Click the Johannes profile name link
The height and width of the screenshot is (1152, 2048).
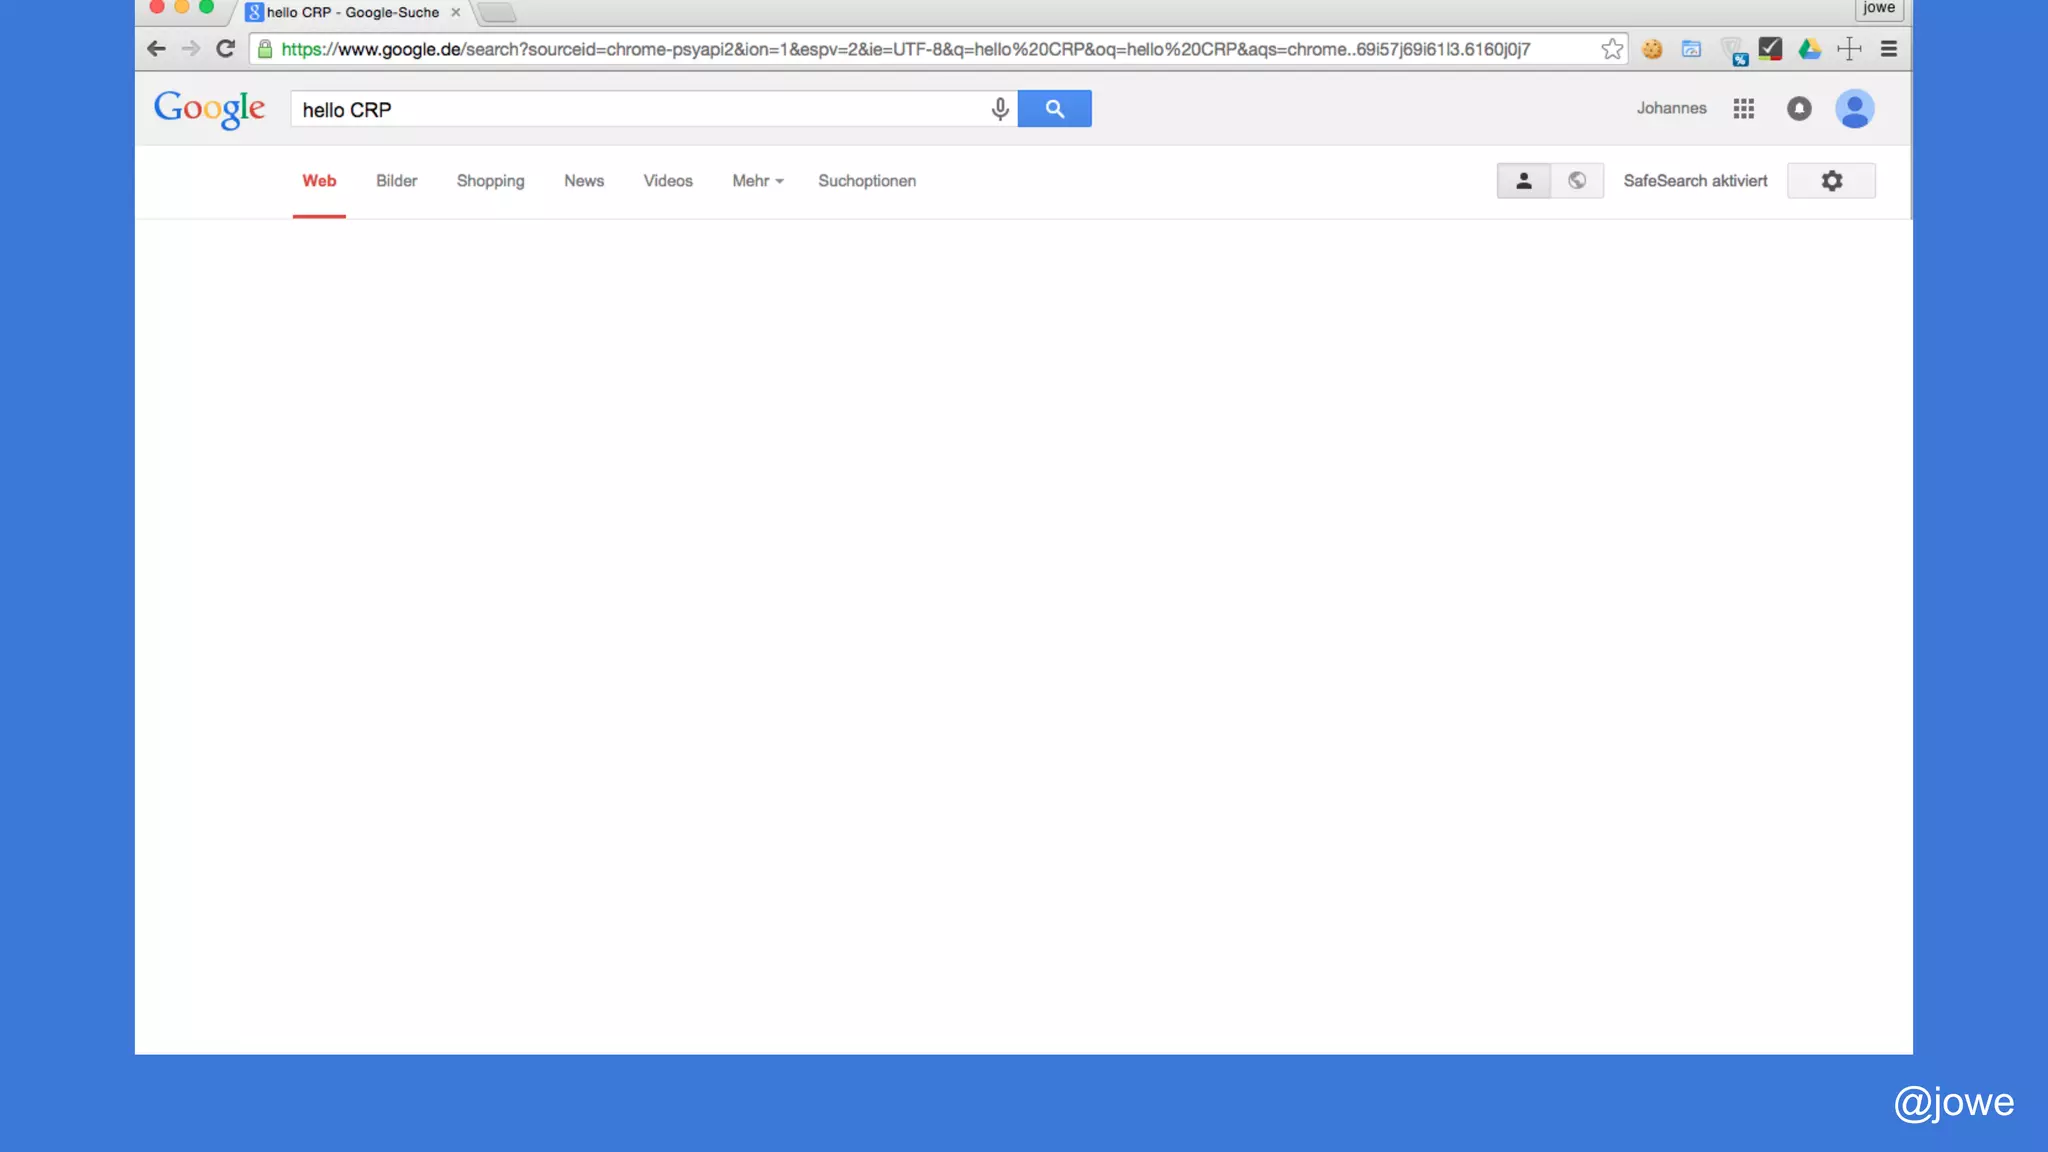pyautogui.click(x=1671, y=109)
